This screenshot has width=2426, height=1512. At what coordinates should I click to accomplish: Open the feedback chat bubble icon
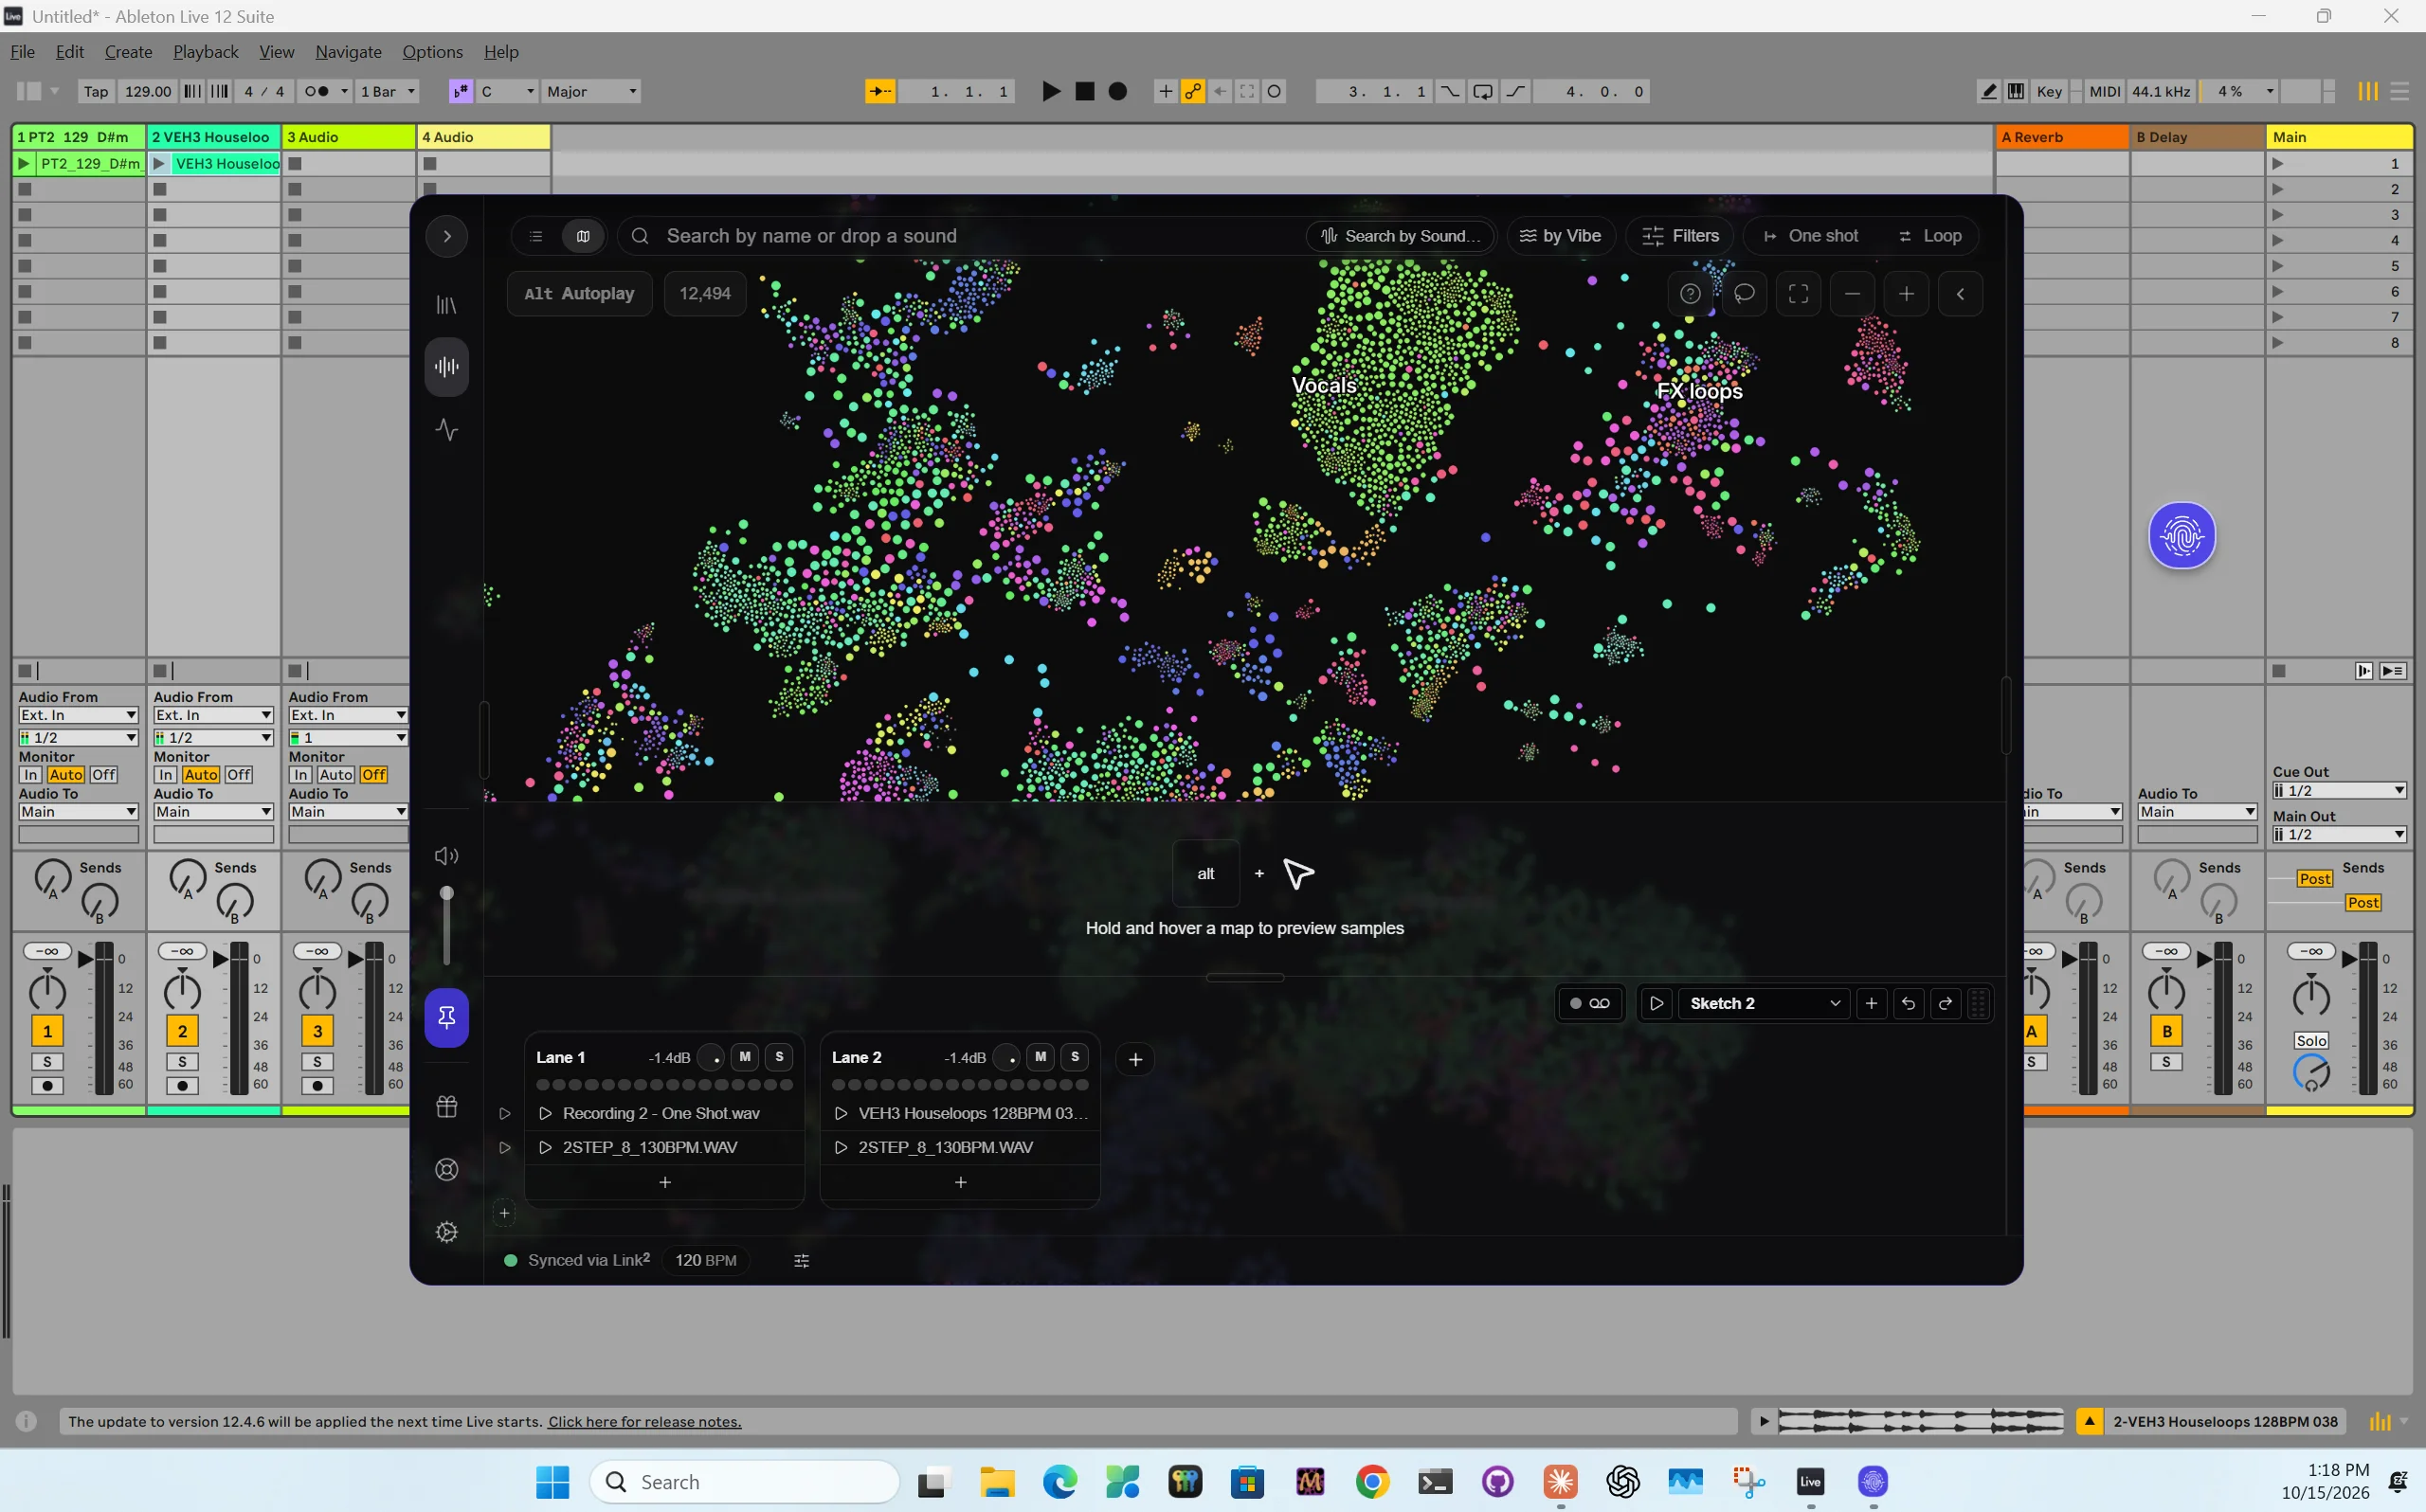coord(1744,294)
